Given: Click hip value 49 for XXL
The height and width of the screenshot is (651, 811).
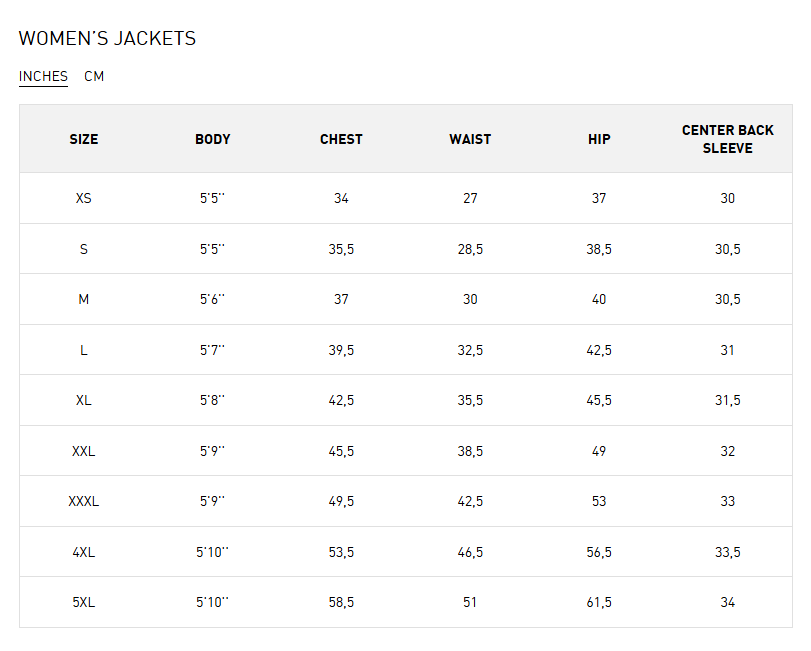Looking at the screenshot, I should [x=599, y=451].
